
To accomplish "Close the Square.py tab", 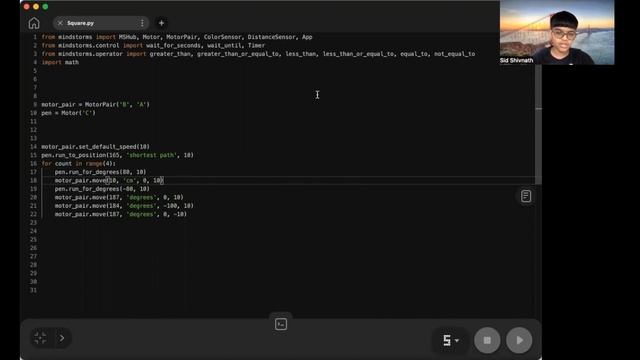I will [60, 23].
